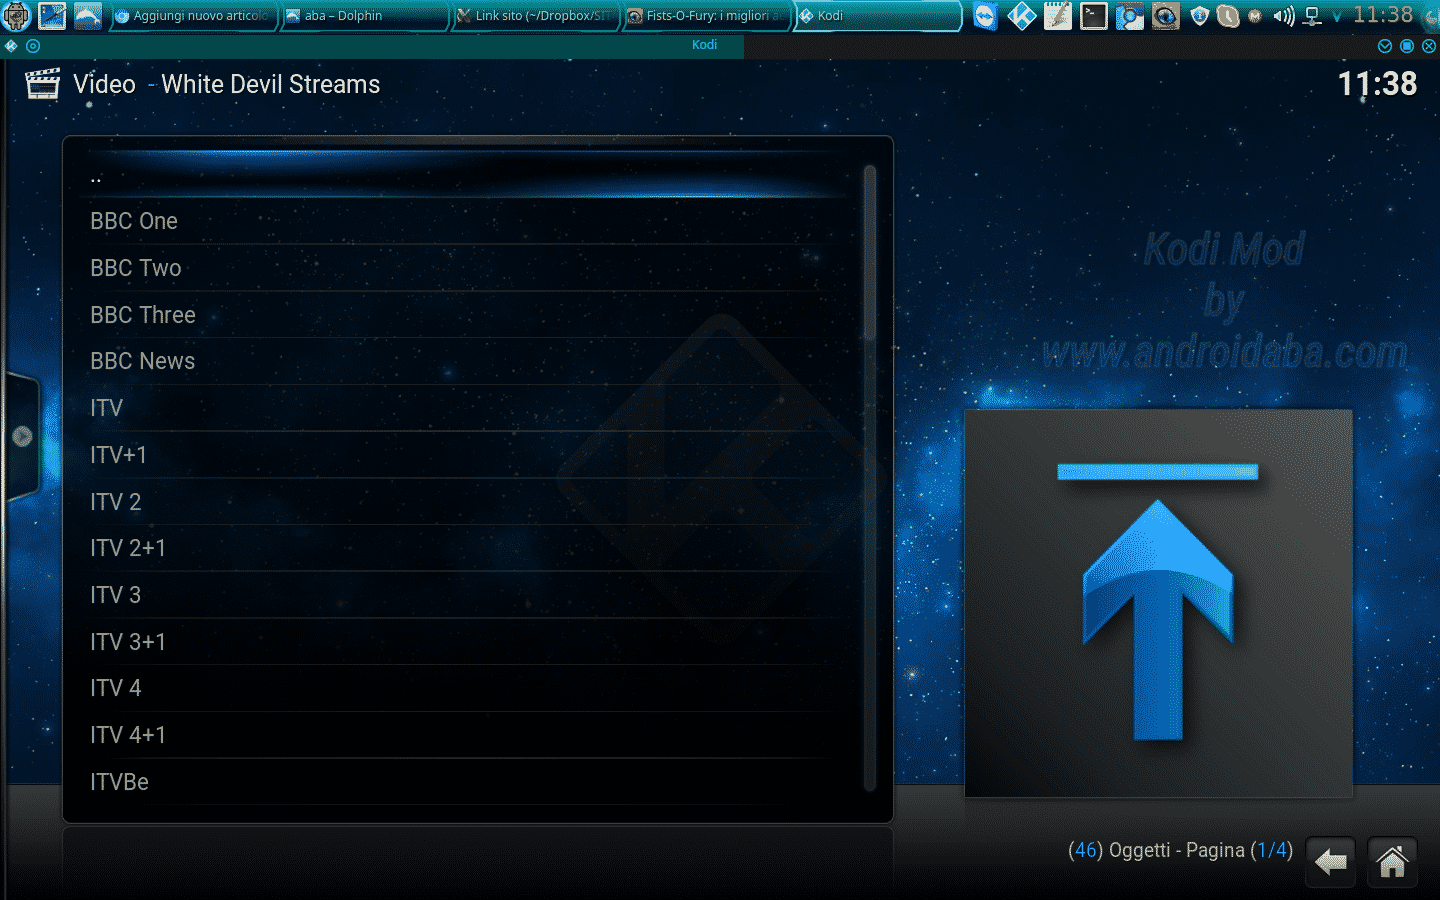The height and width of the screenshot is (900, 1440).
Task: Open the Kodi window menu icon in titlebar
Action: coord(11,46)
